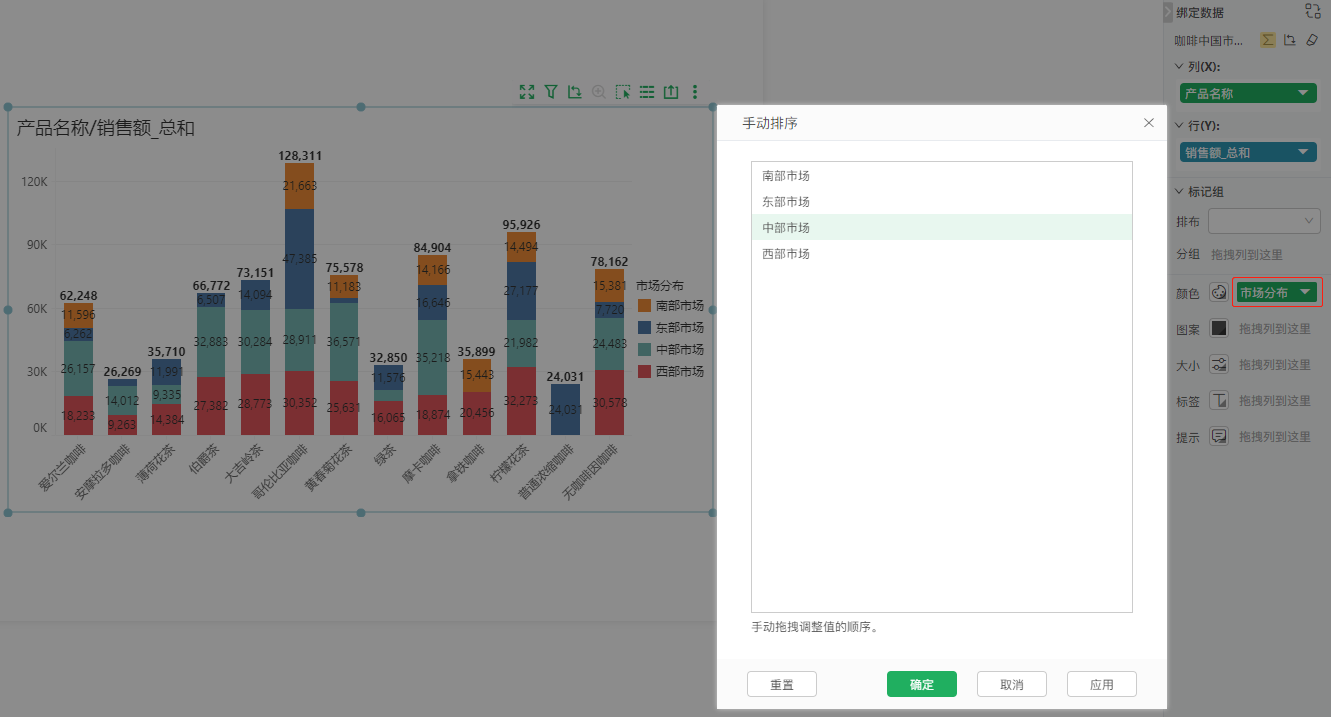Image resolution: width=1331 pixels, height=717 pixels.
Task: Open the chart filter funnel icon
Action: (551, 92)
